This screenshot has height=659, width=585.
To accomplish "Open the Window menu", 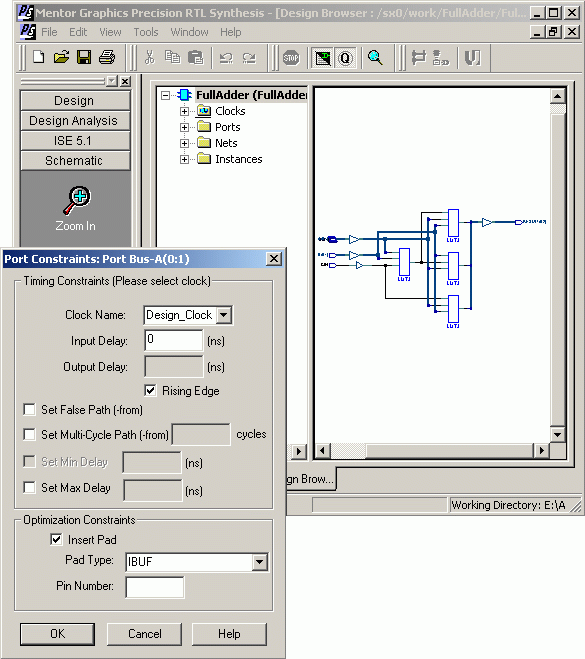I will 189,32.
